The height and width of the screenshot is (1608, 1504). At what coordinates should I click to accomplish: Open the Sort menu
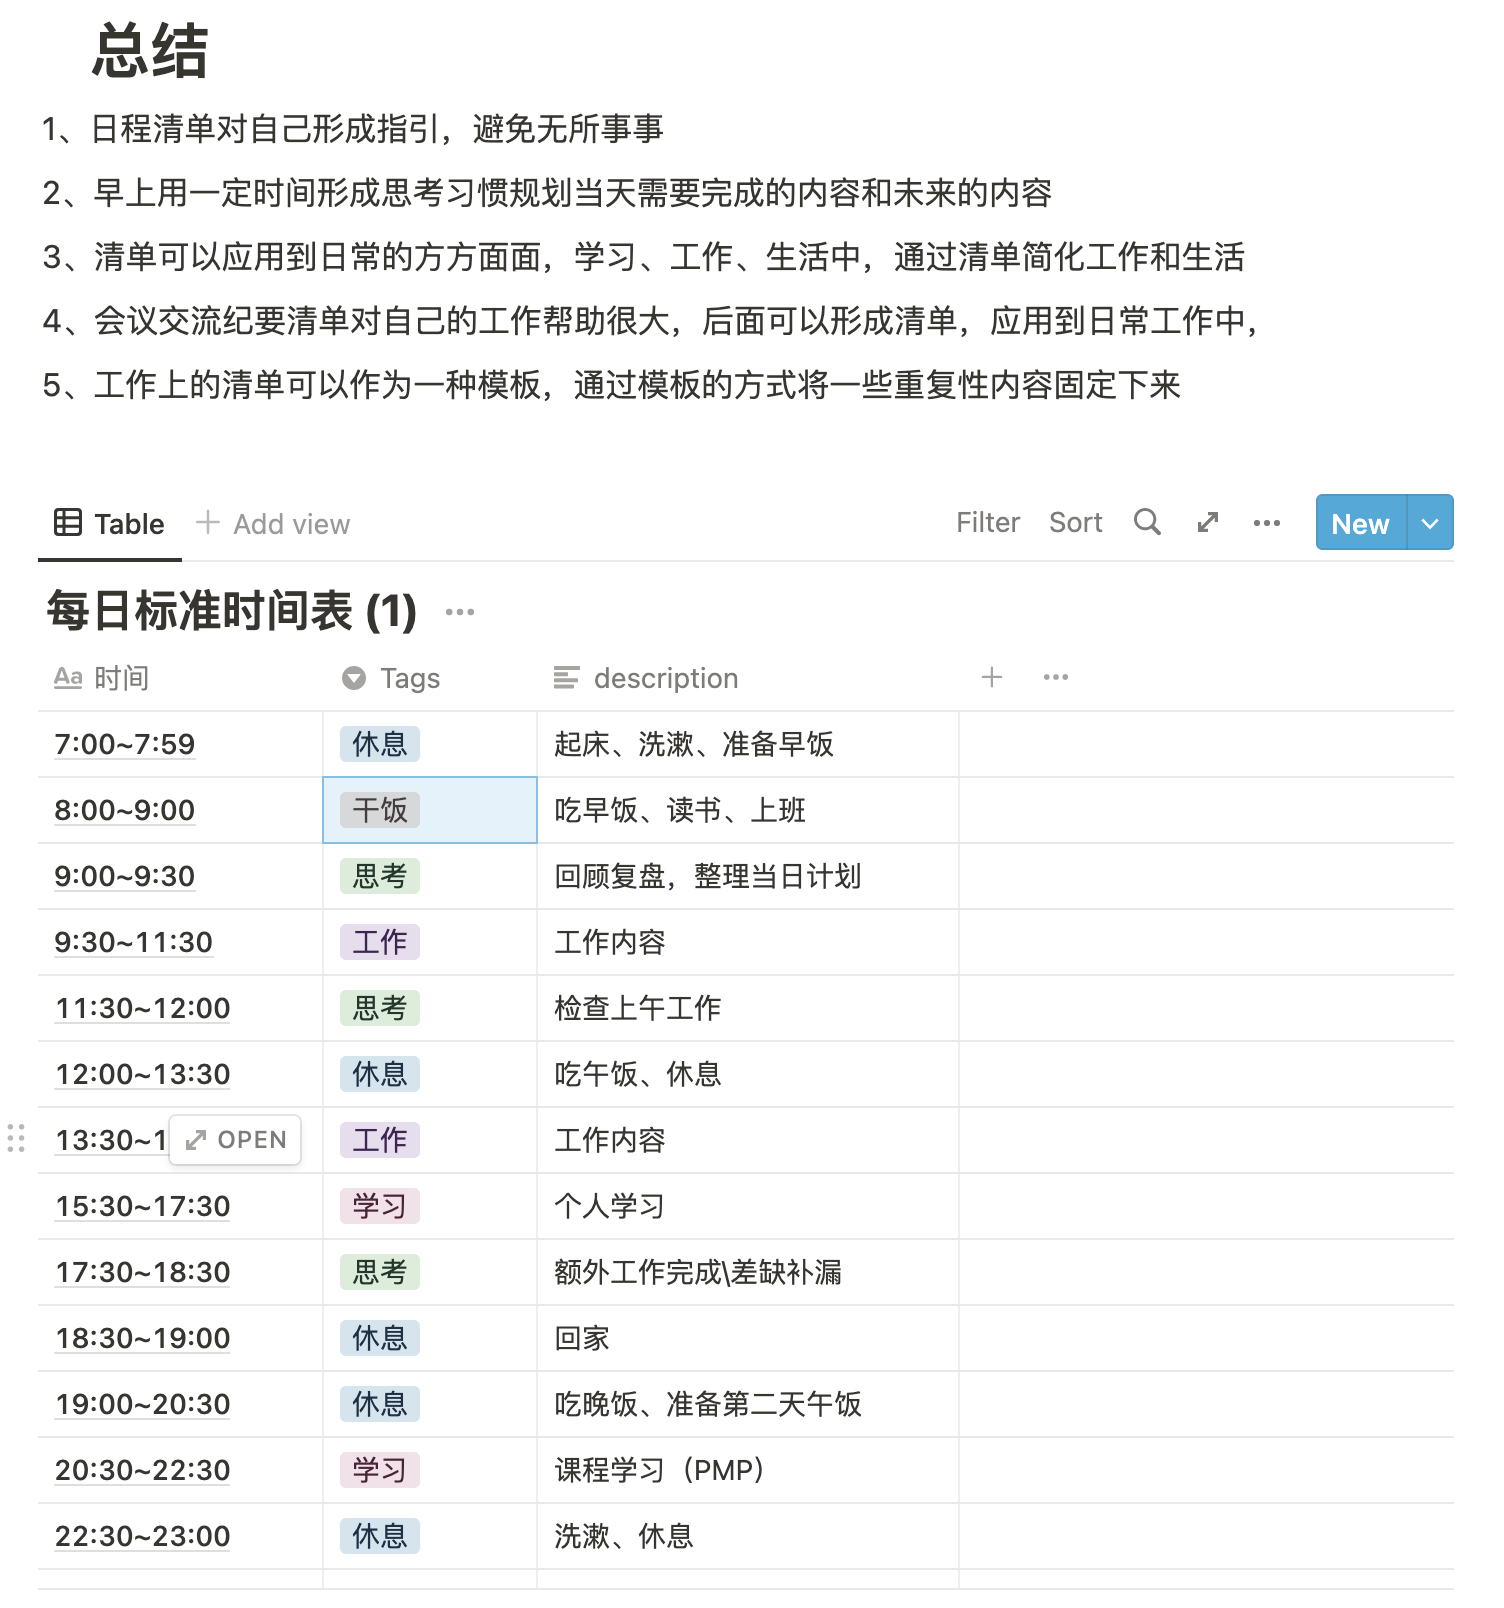pos(1076,522)
